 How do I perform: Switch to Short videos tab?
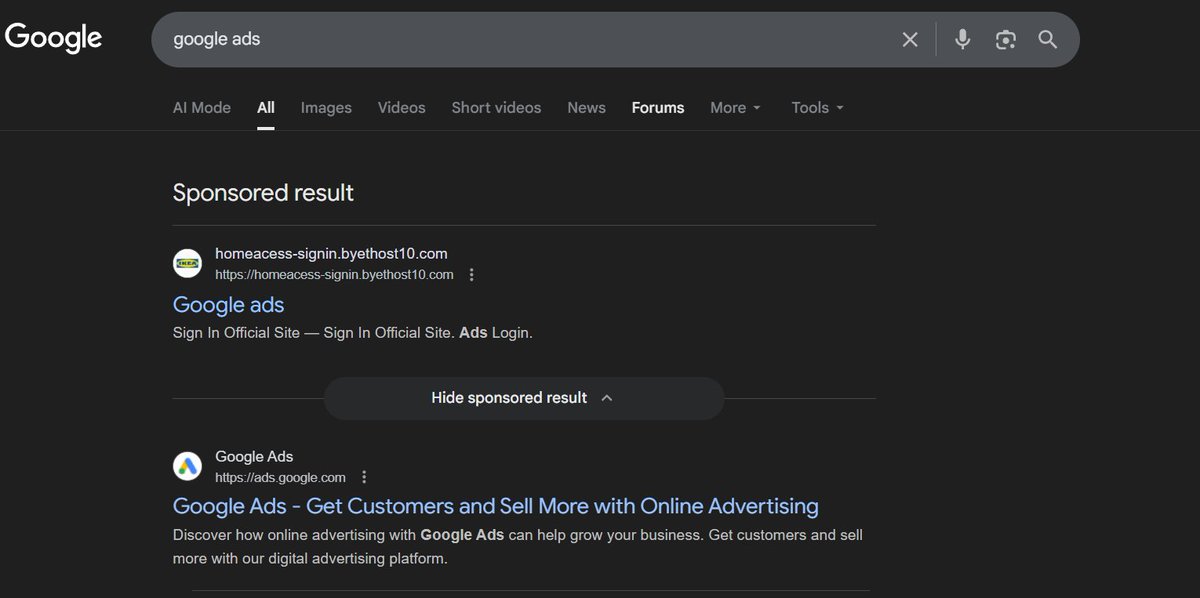click(x=496, y=107)
